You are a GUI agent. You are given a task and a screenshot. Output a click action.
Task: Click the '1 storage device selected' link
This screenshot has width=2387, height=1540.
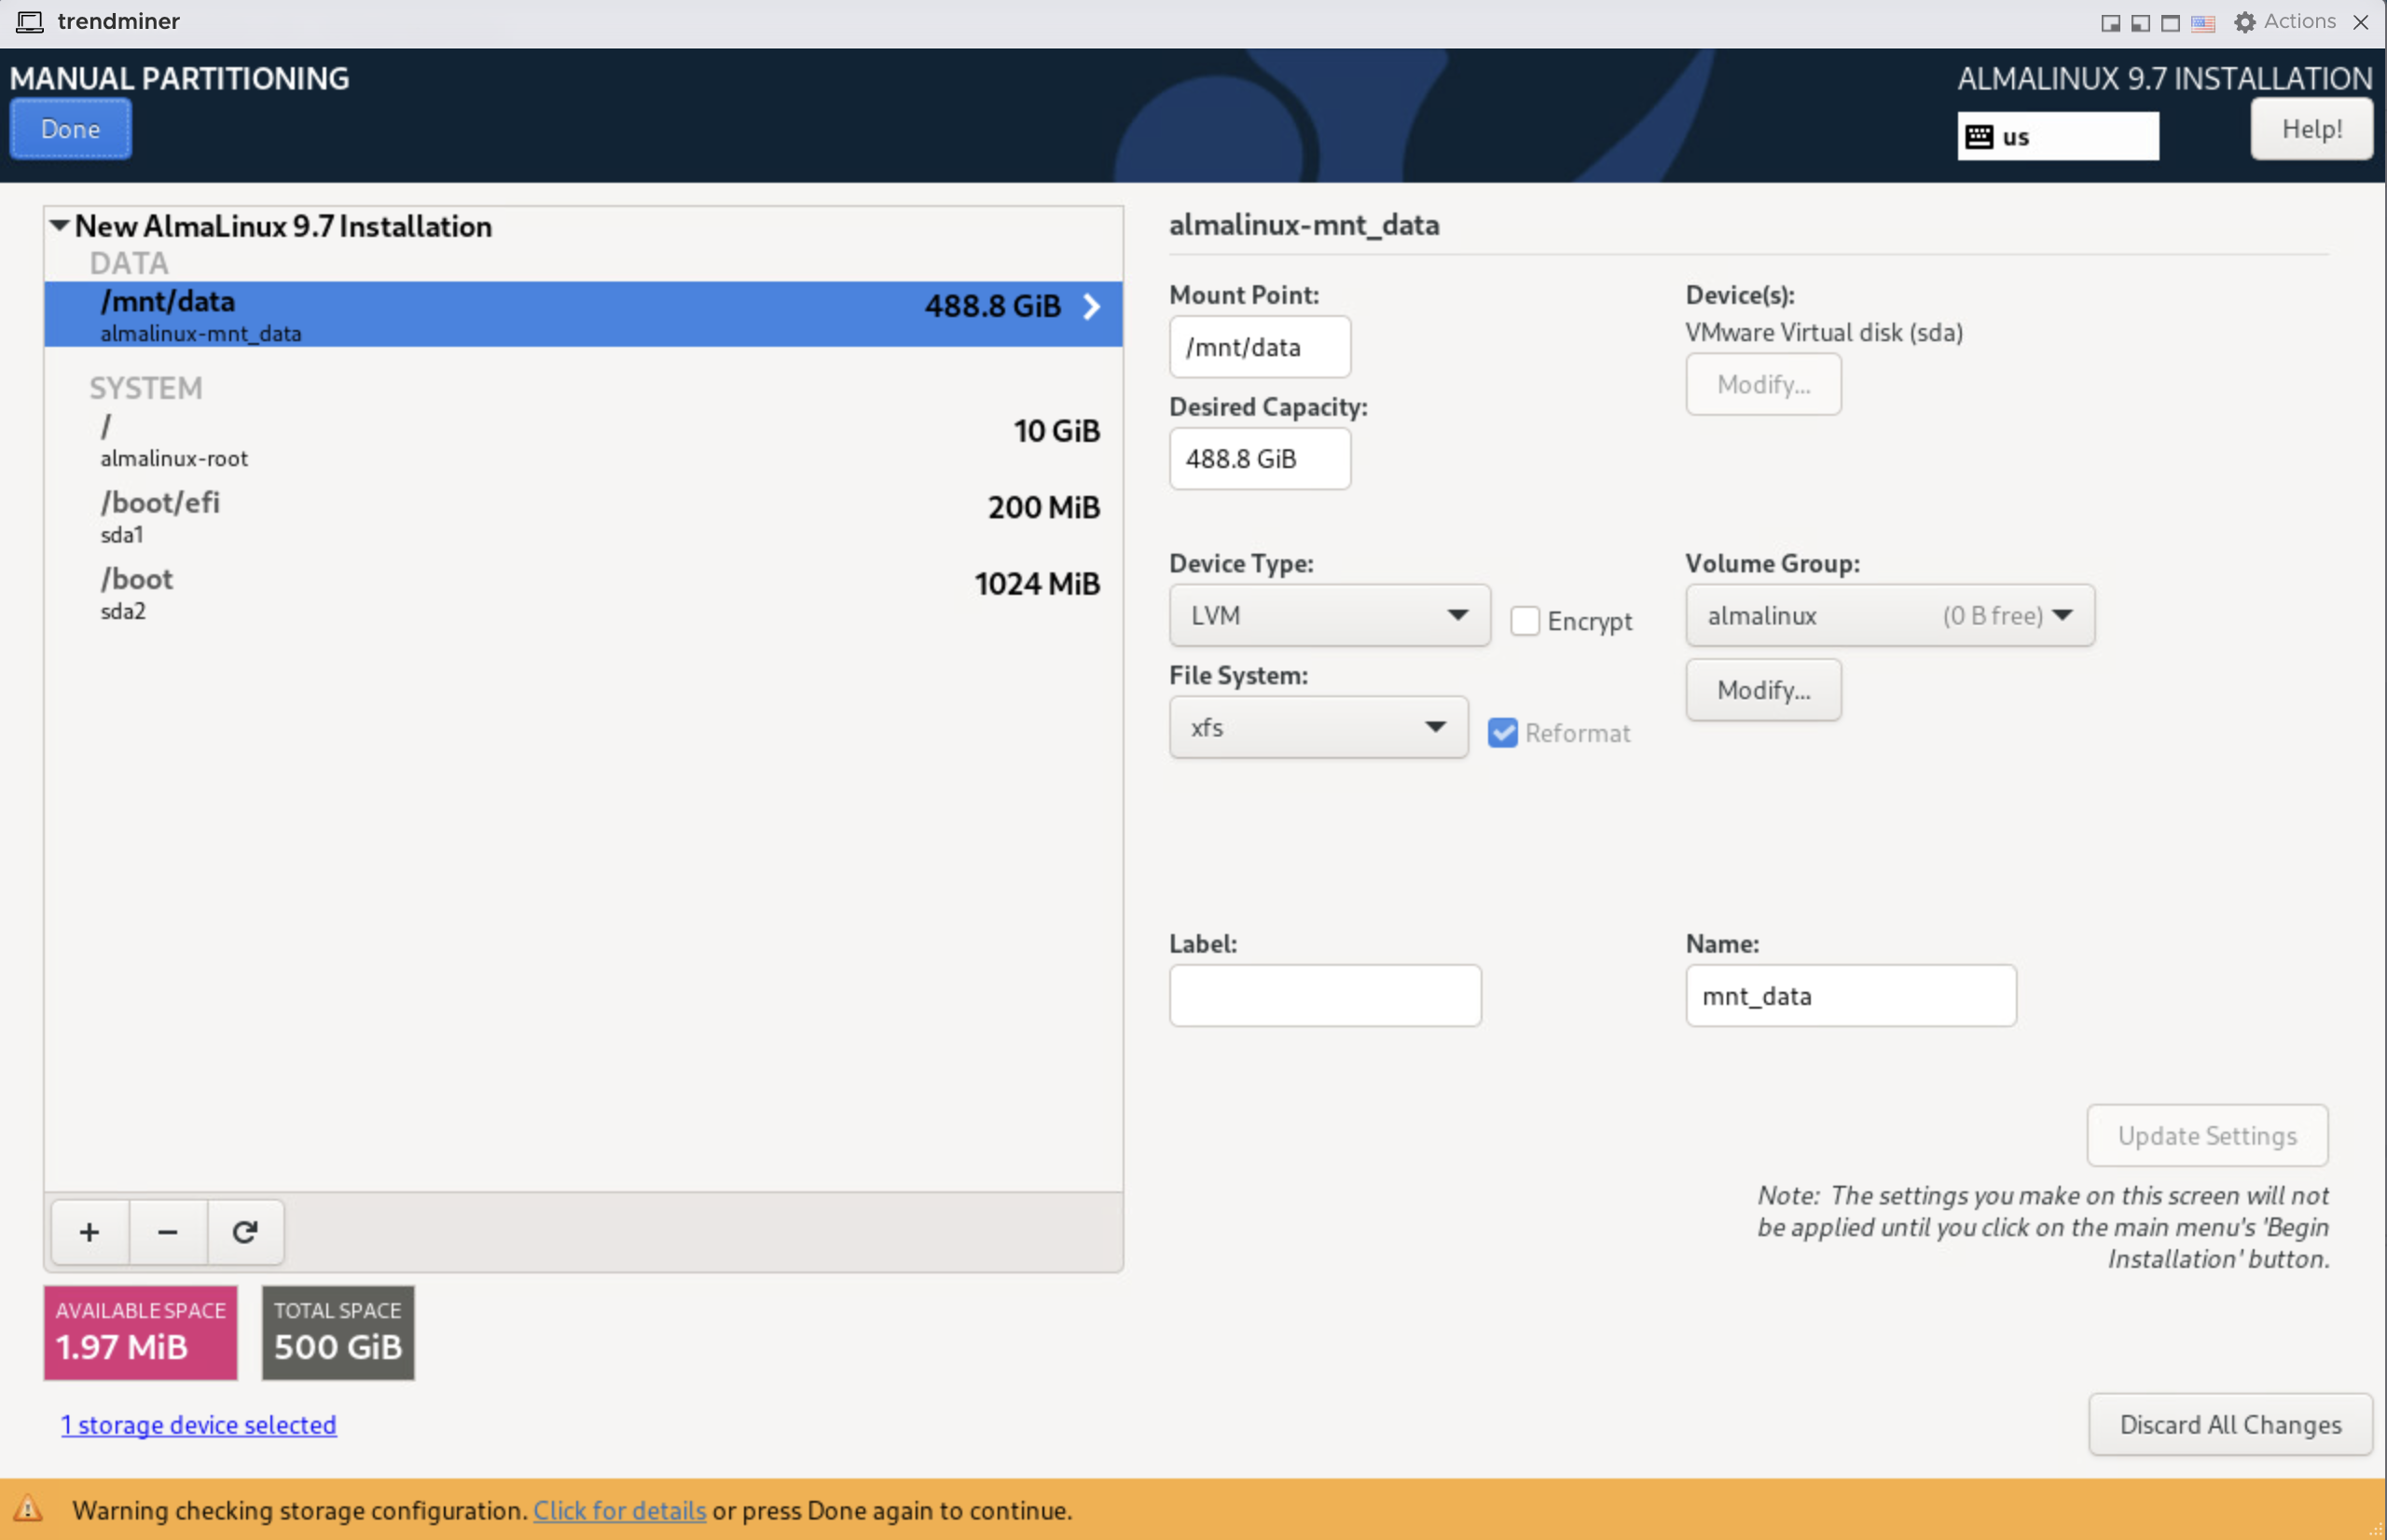[x=198, y=1424]
